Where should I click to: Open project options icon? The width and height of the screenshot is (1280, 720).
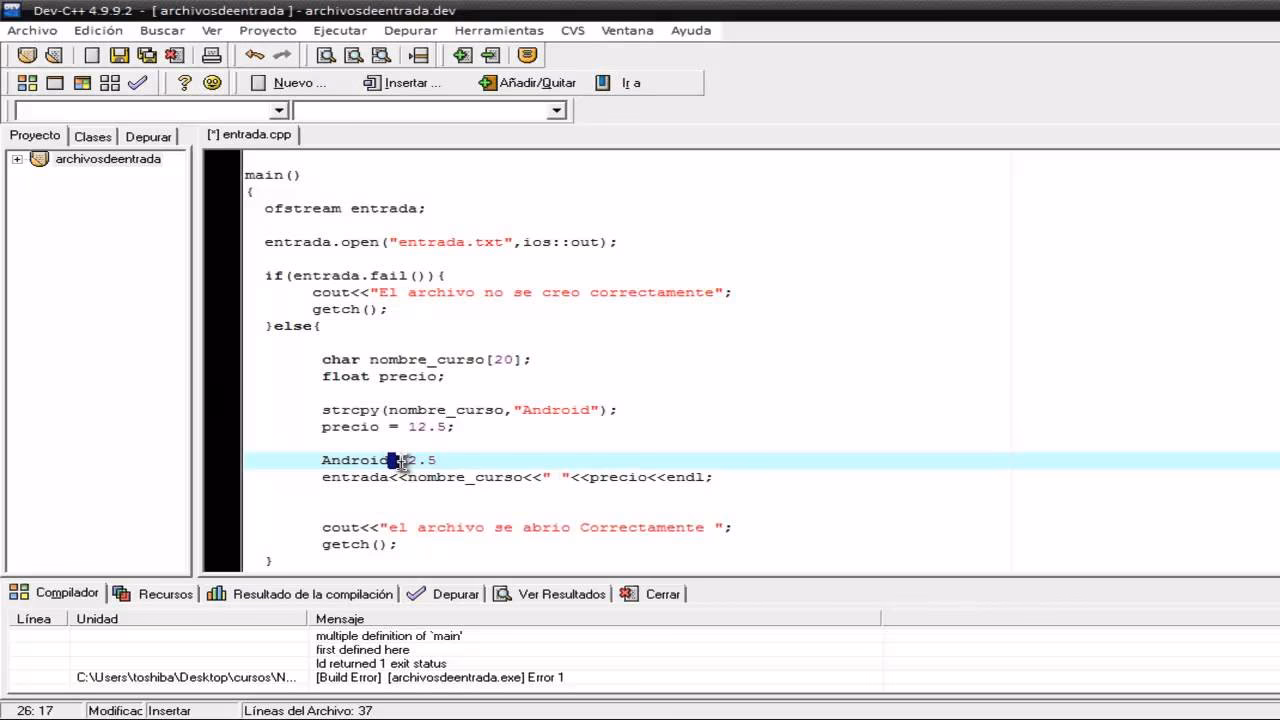528,56
